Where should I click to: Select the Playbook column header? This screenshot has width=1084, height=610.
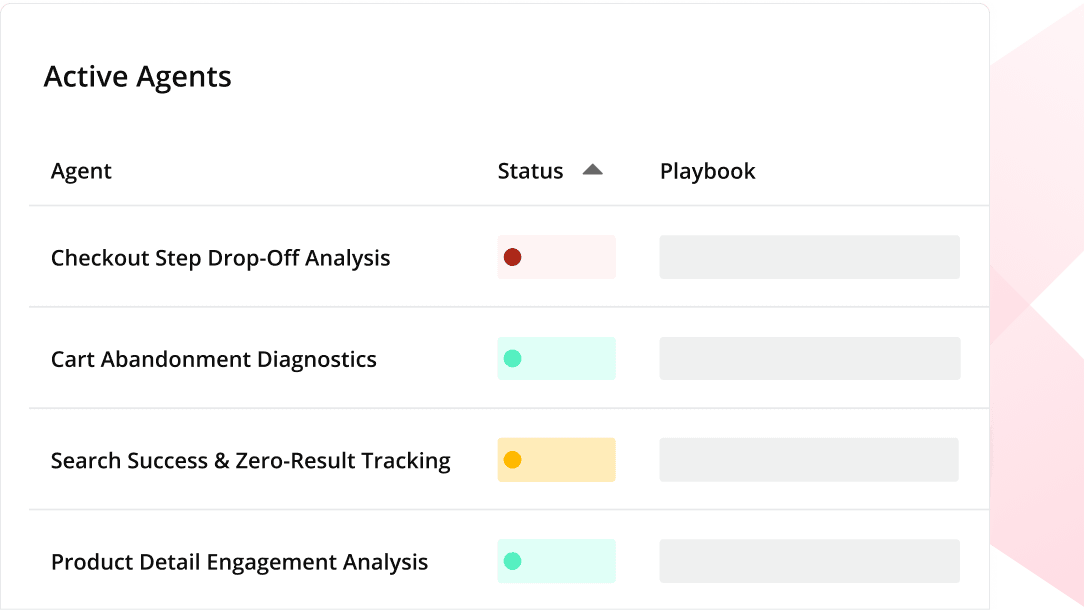pyautogui.click(x=707, y=171)
